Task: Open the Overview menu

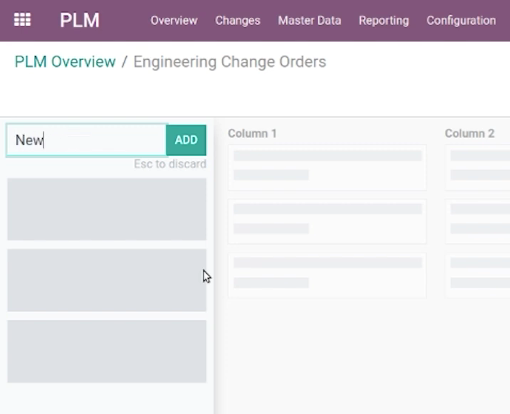Action: [174, 20]
